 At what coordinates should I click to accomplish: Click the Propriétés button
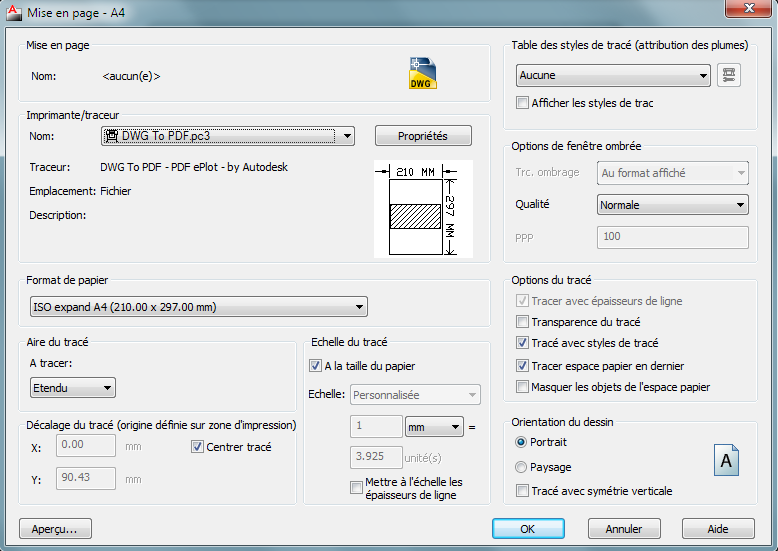tap(423, 136)
